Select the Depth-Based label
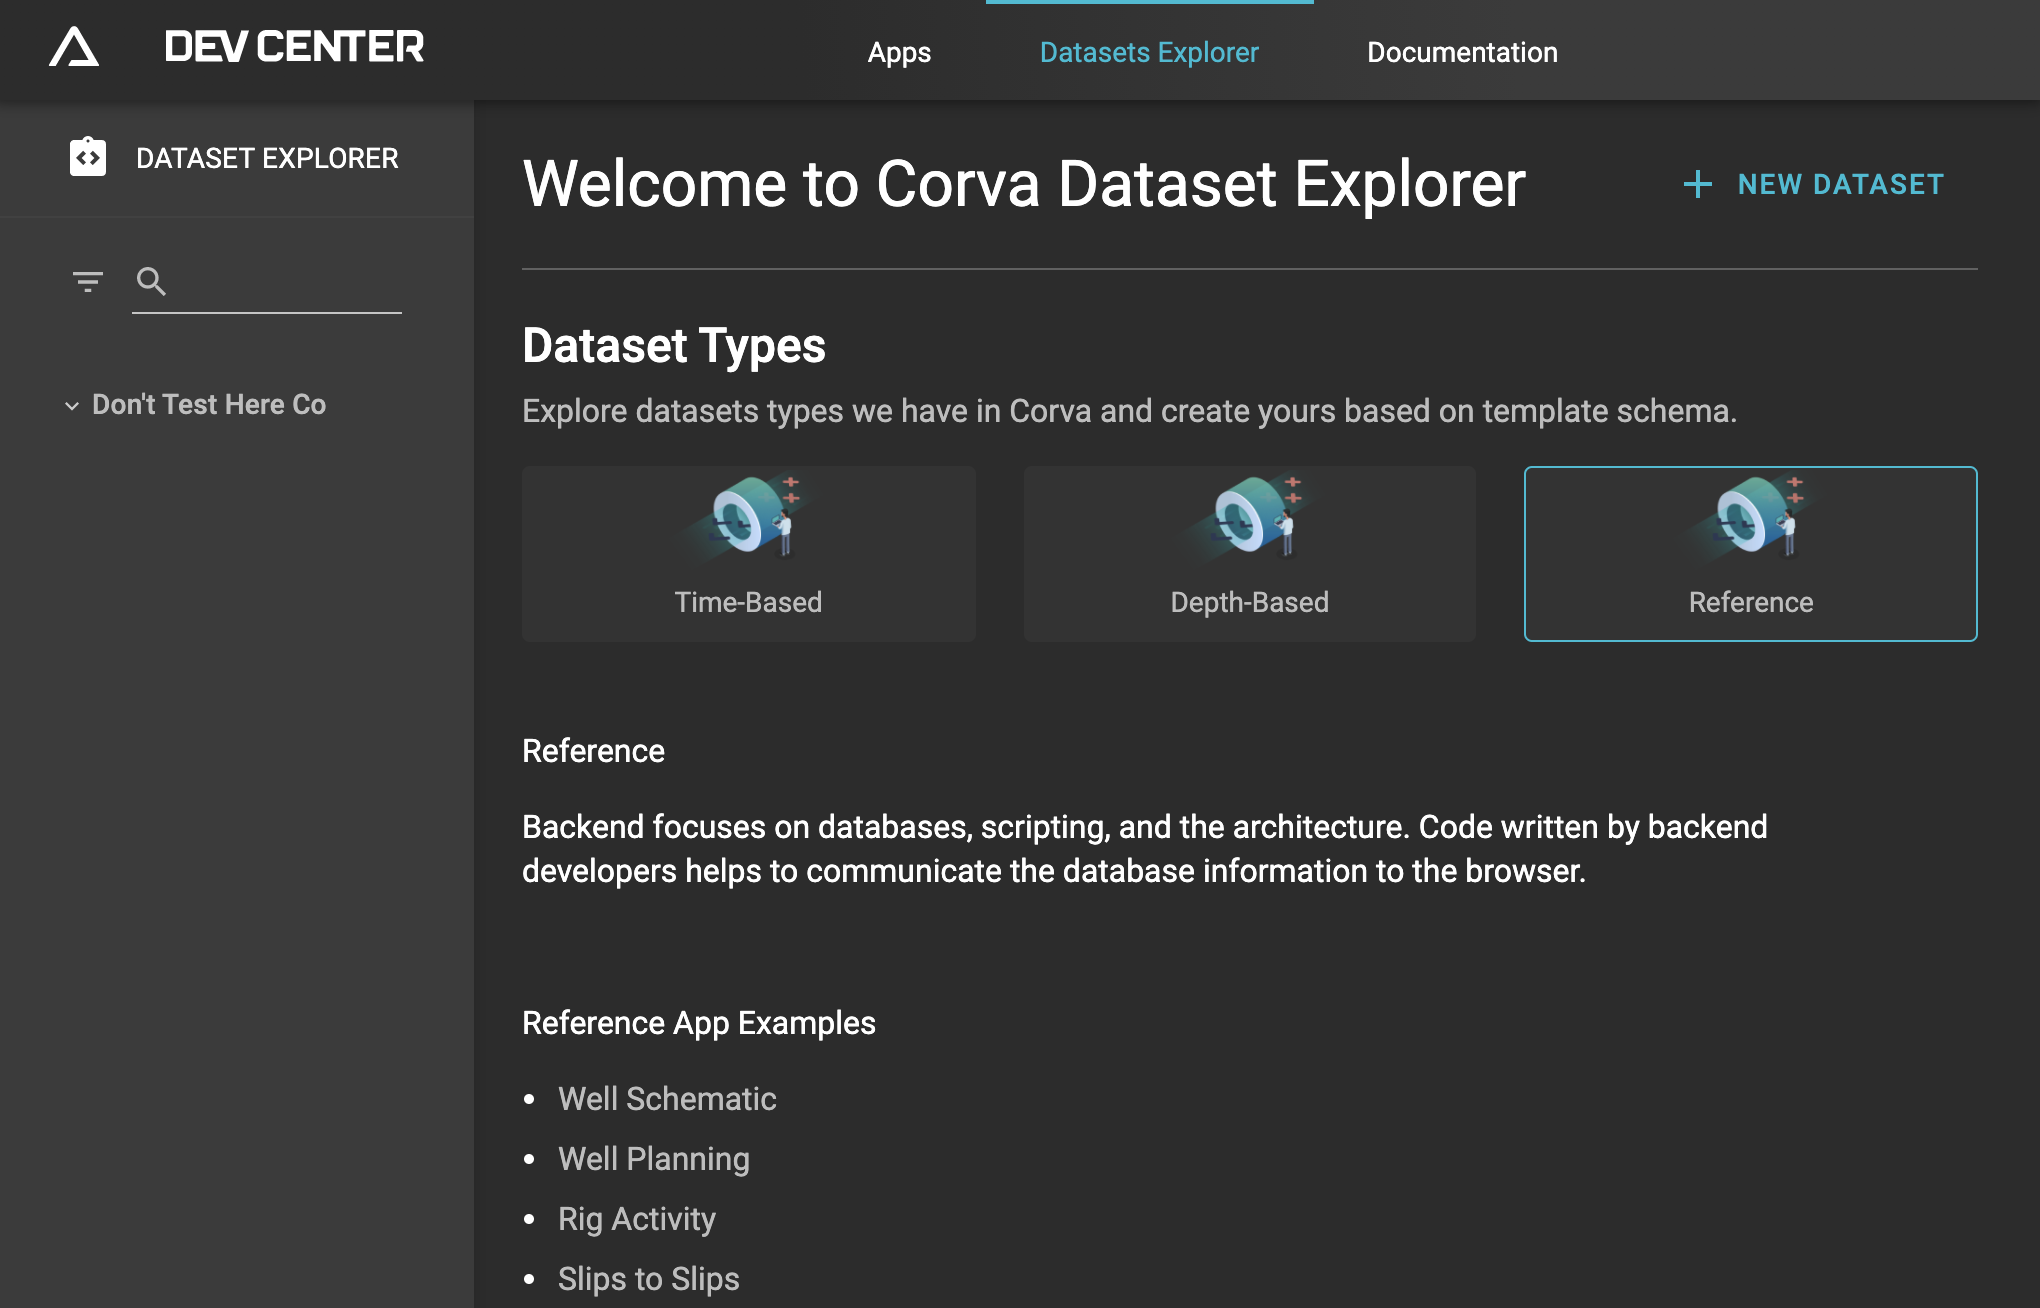Viewport: 2040px width, 1308px height. [1249, 602]
